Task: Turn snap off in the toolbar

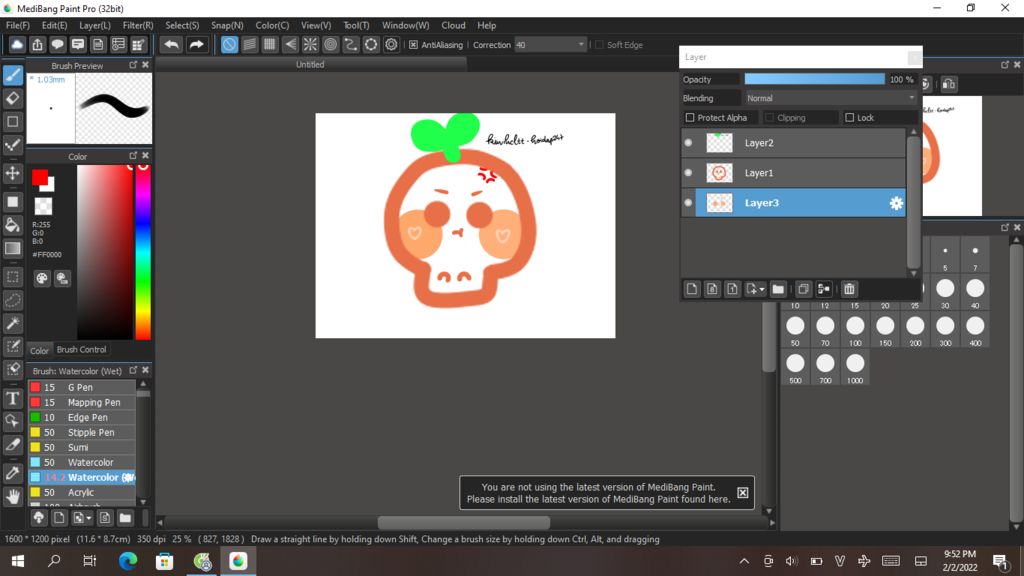Action: tap(229, 44)
